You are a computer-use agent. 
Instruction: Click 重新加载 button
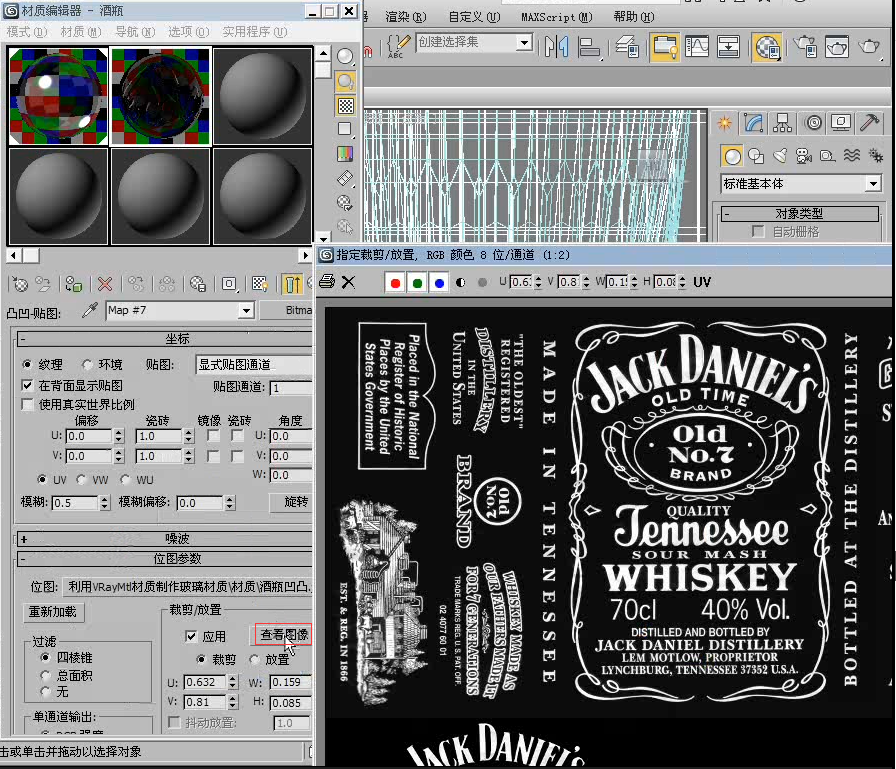53,612
